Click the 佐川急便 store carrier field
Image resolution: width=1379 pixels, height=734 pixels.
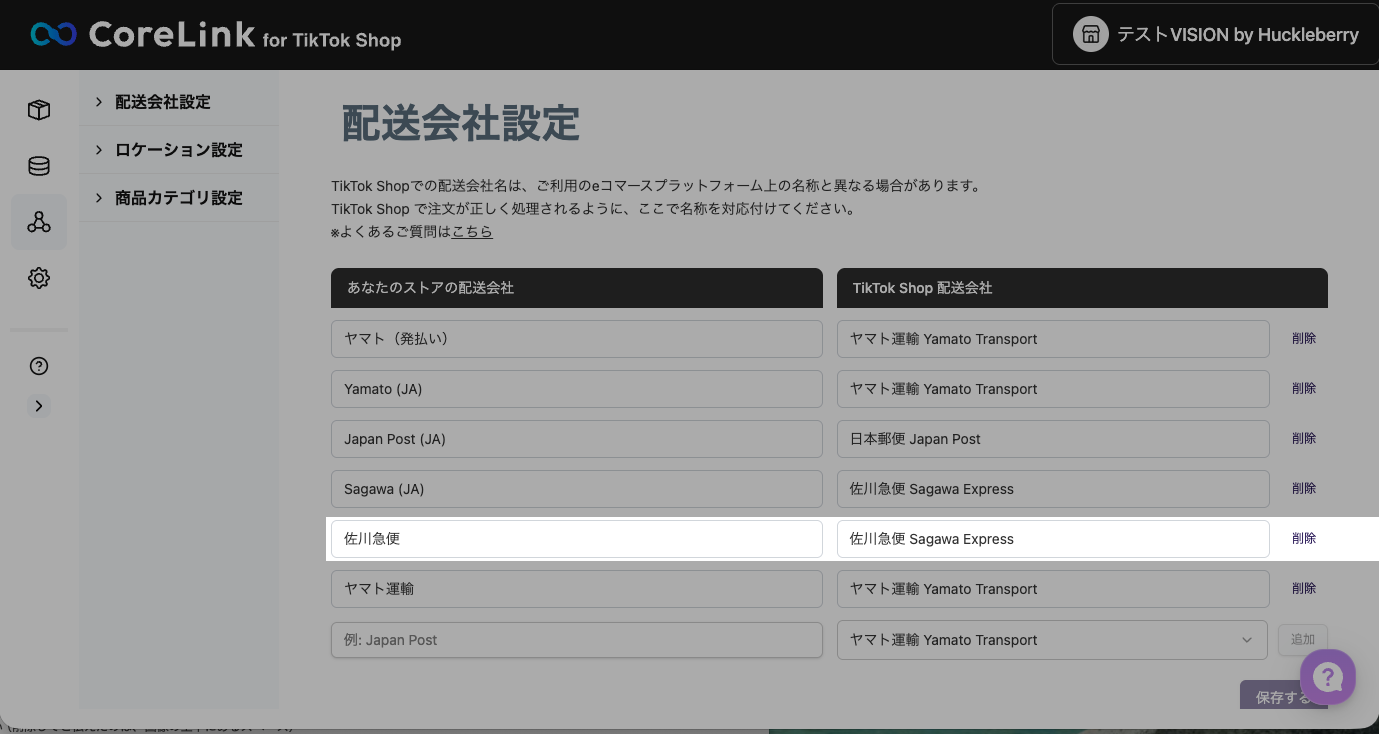577,539
